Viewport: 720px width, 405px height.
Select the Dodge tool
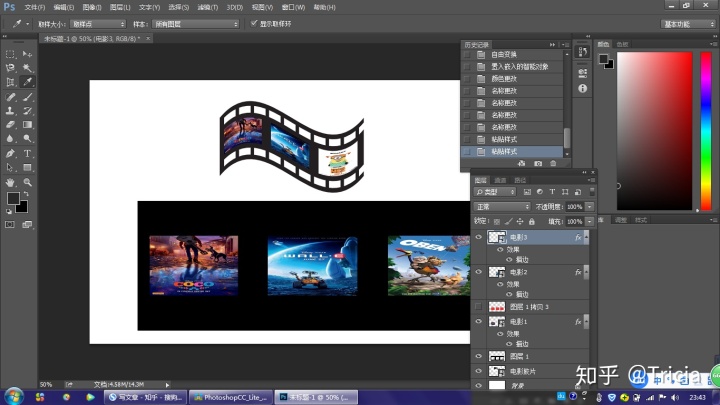pos(28,138)
